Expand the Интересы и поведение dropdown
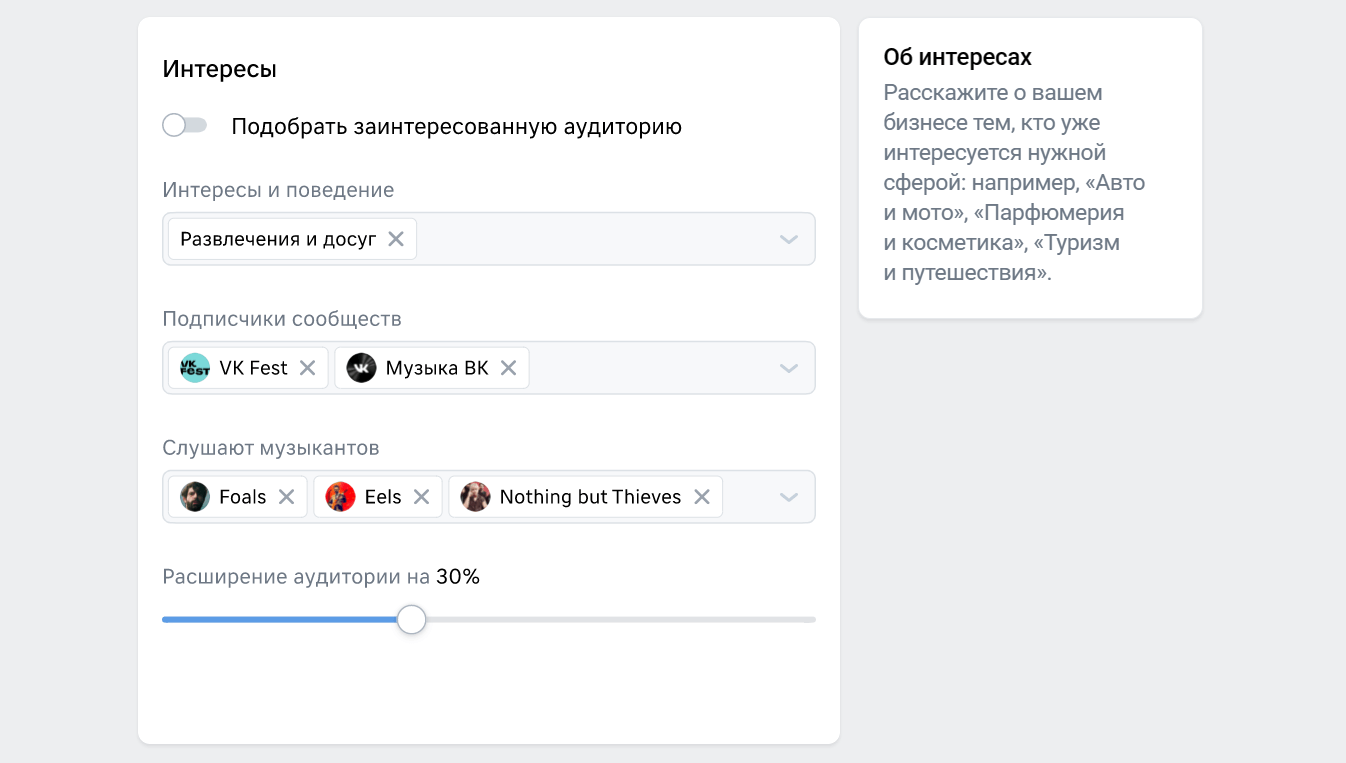Screen dimensions: 1346x763 coord(788,240)
